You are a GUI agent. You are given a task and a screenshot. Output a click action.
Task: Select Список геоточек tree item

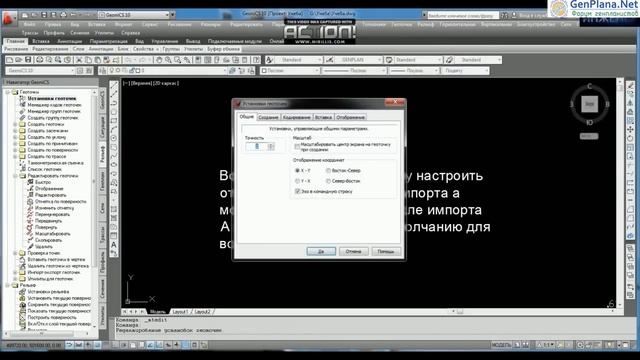click(x=44, y=169)
